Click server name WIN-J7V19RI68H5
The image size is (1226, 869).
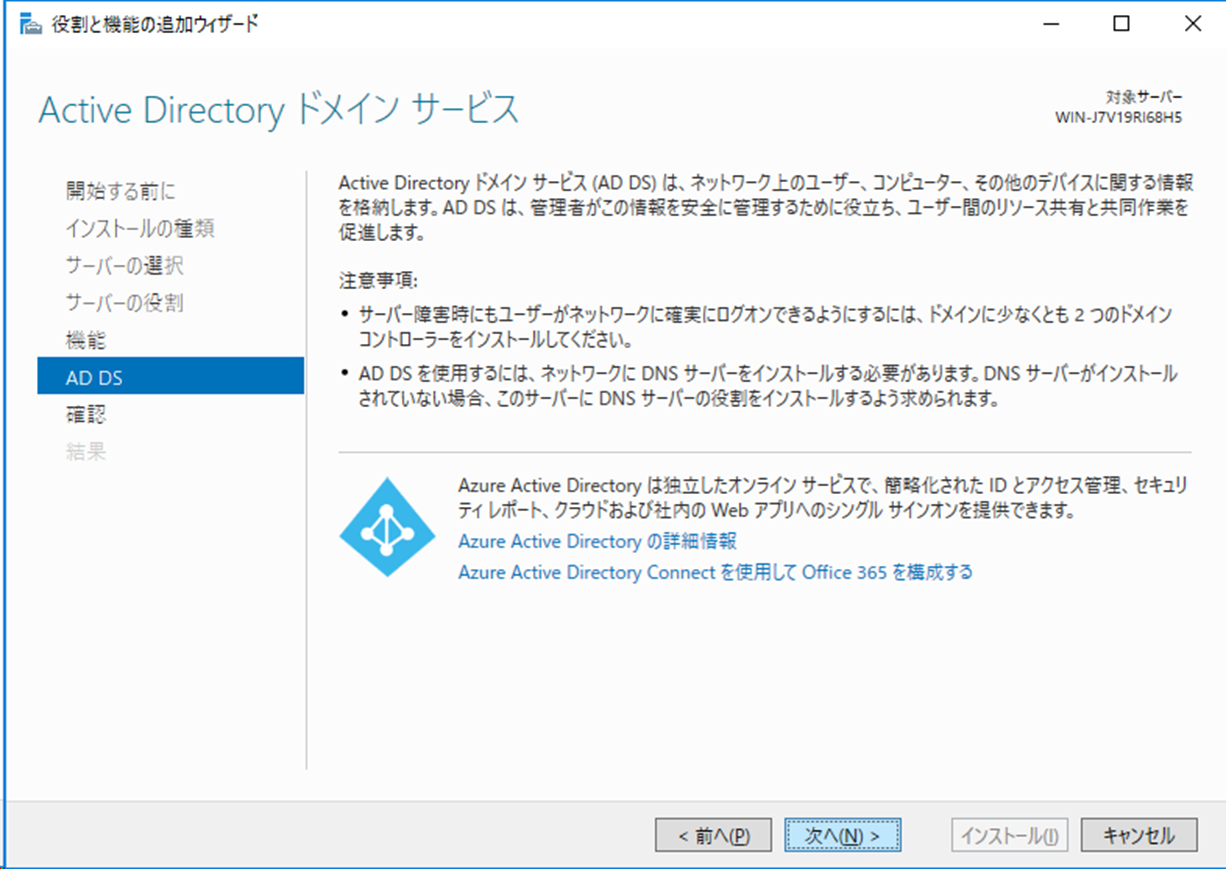pyautogui.click(x=1119, y=117)
